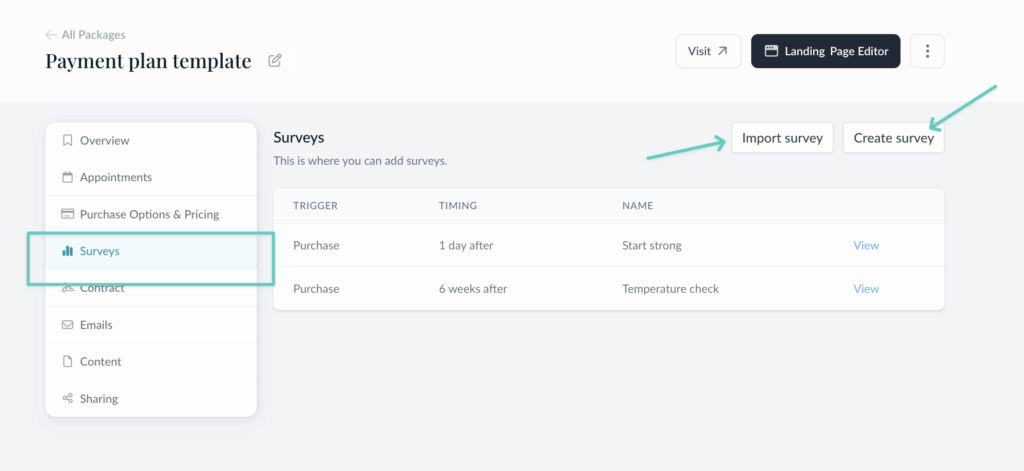Click the Overview bookmark icon
Viewport: 1024px width, 471px height.
pyautogui.click(x=67, y=141)
